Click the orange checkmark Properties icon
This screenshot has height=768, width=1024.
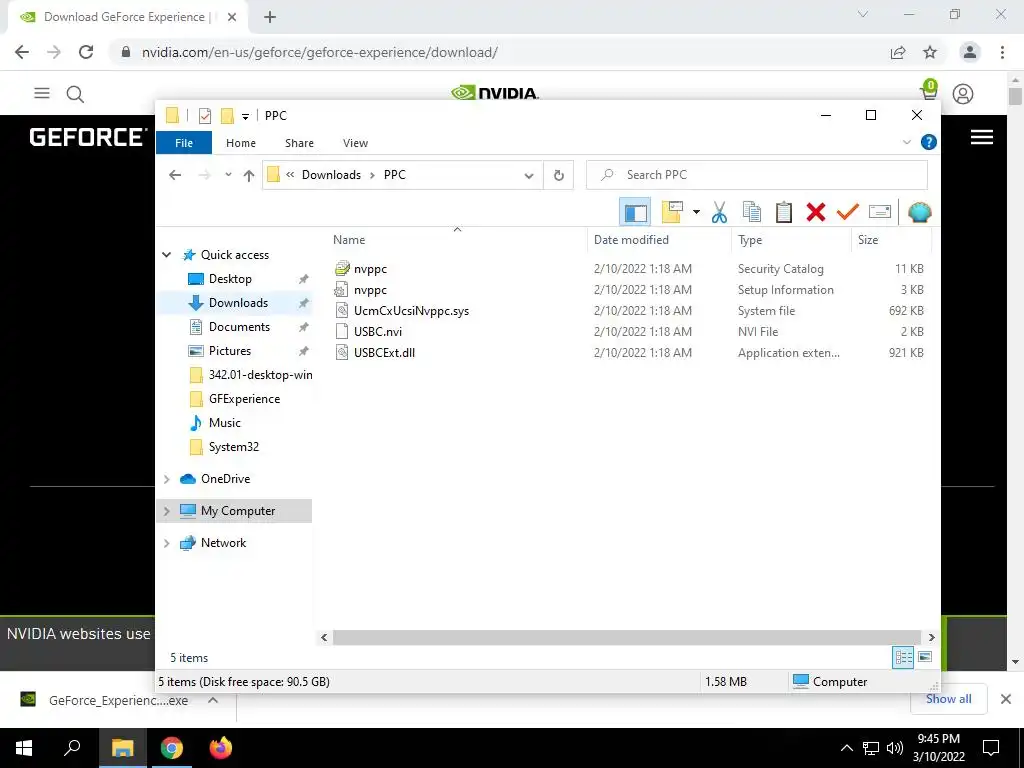pos(848,212)
